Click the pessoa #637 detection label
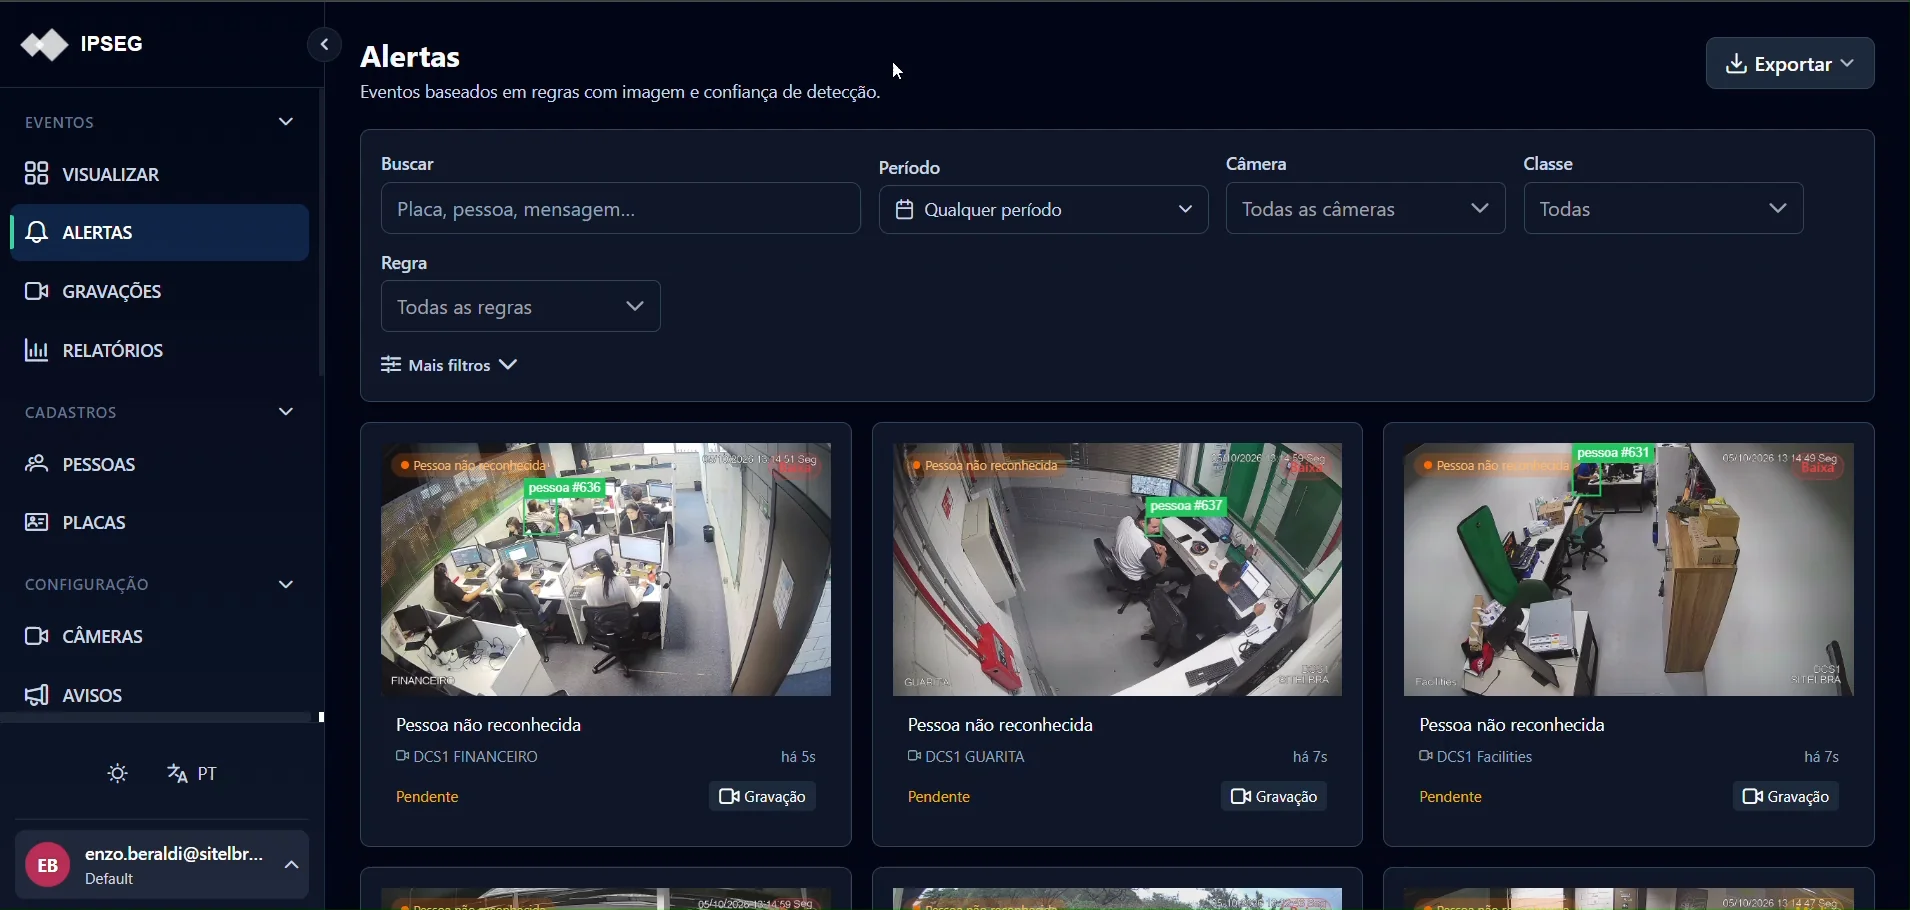Screen dimensions: 1910x910 [1188, 507]
